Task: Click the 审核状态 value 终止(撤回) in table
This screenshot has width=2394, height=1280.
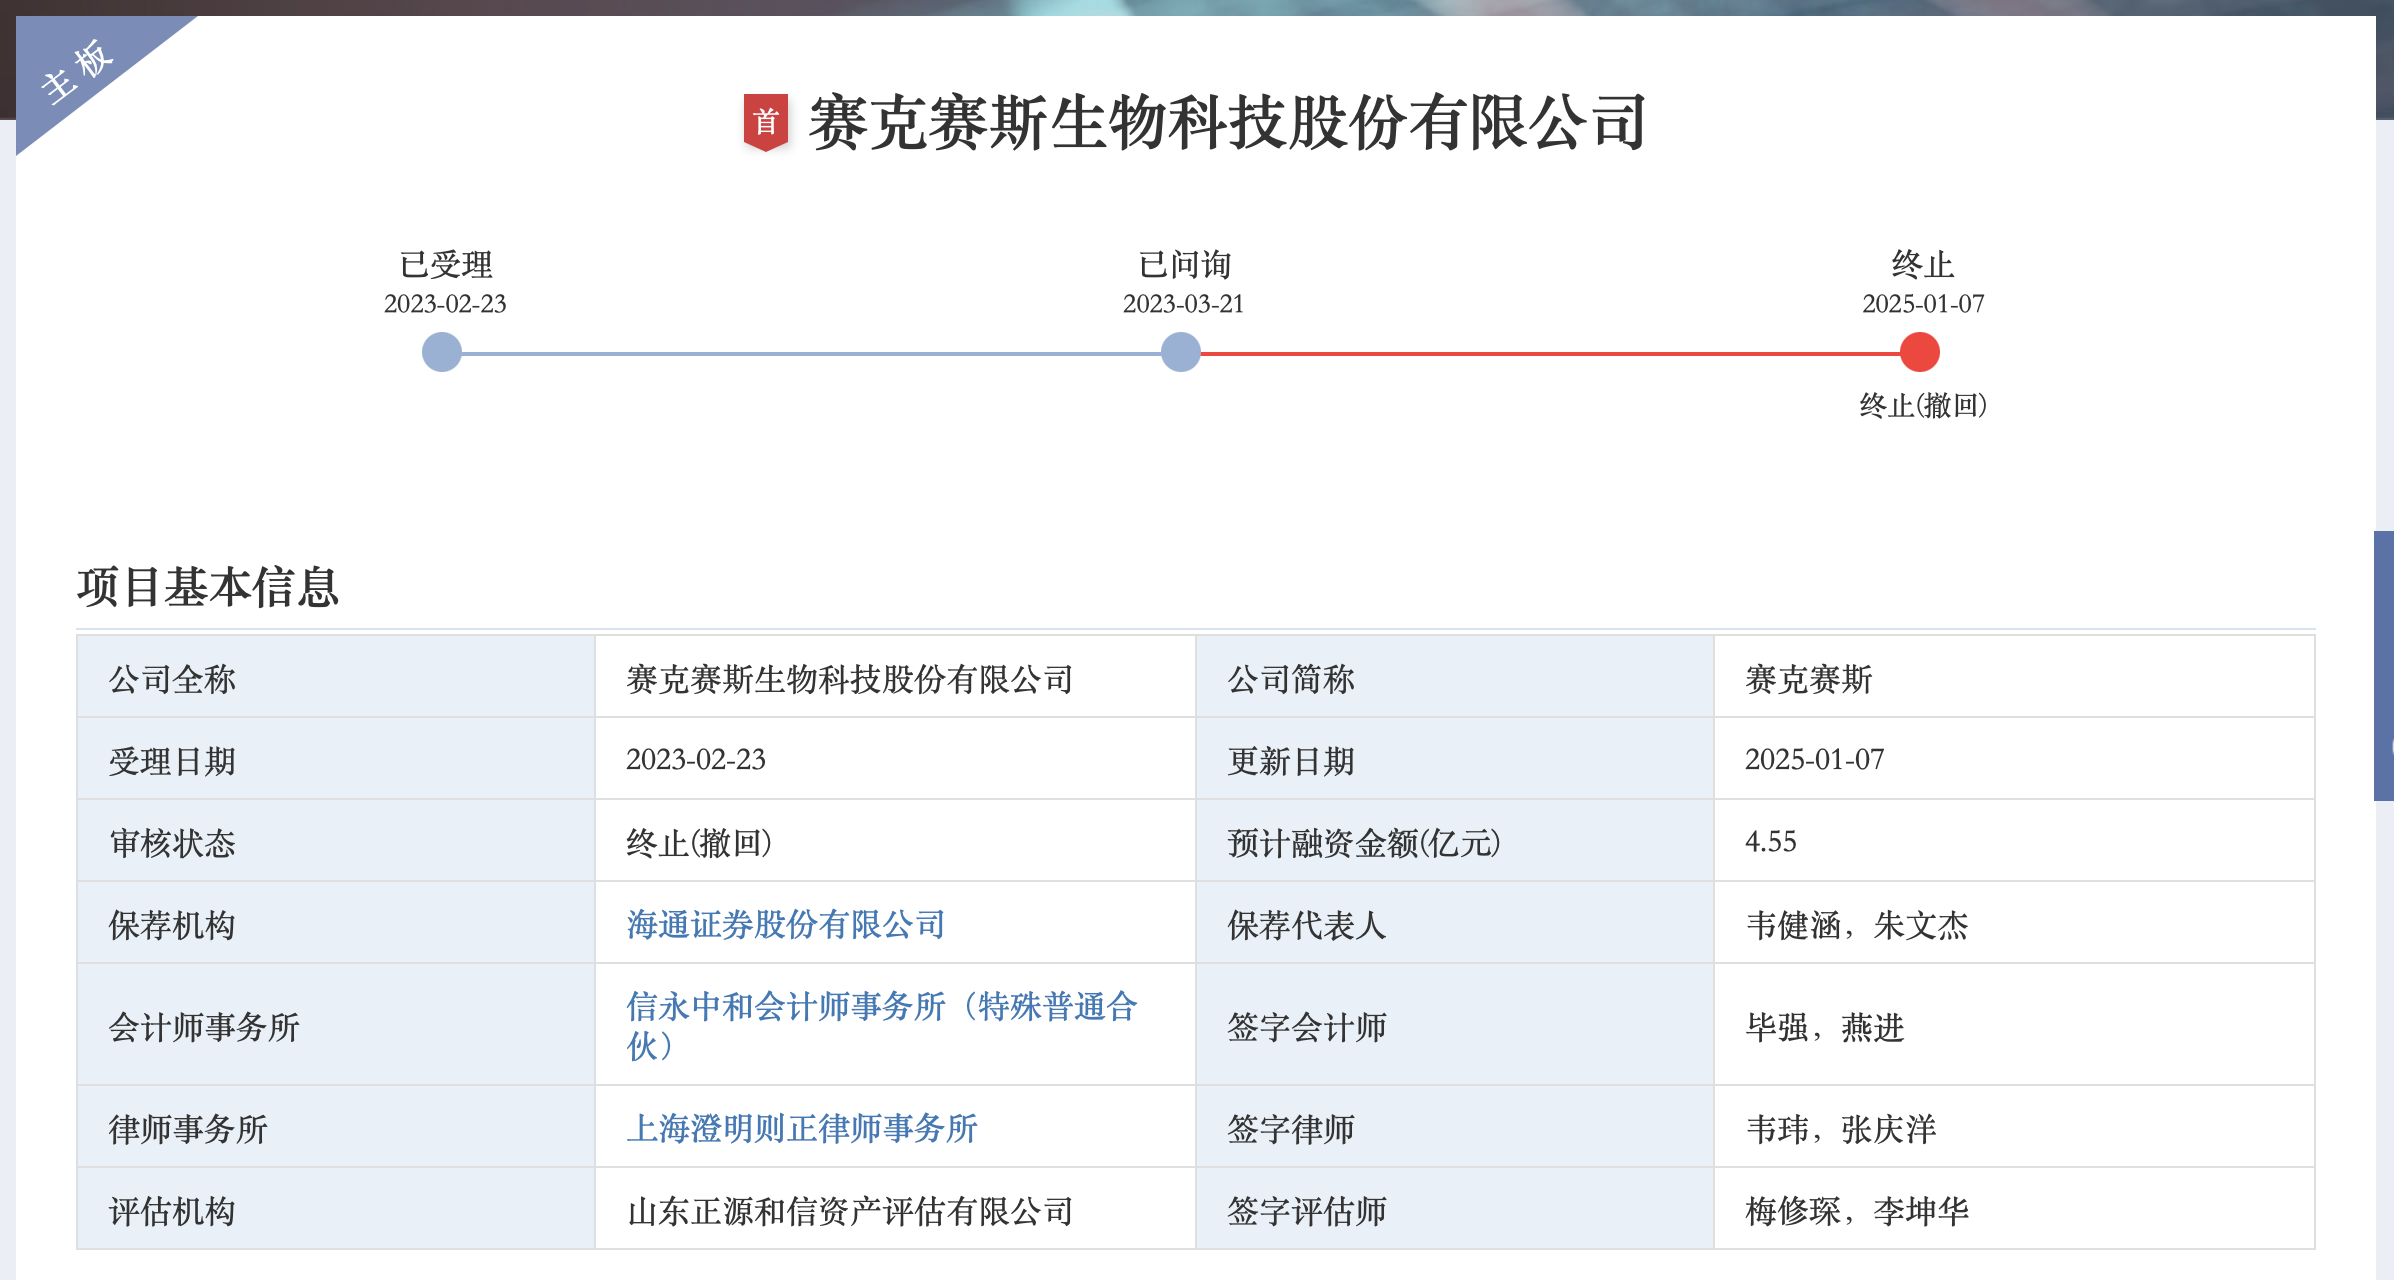Action: point(698,843)
